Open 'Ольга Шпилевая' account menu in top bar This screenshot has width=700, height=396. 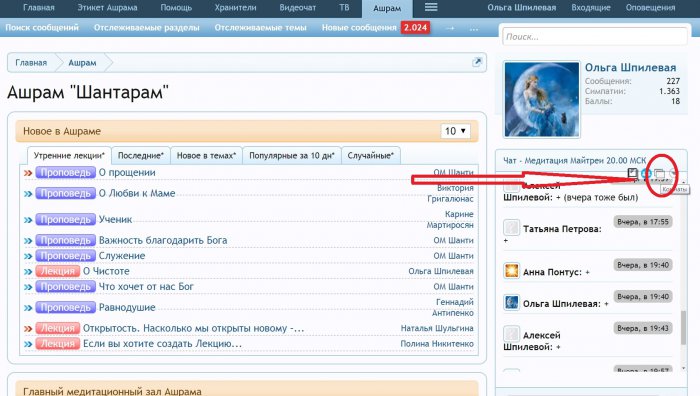[522, 8]
